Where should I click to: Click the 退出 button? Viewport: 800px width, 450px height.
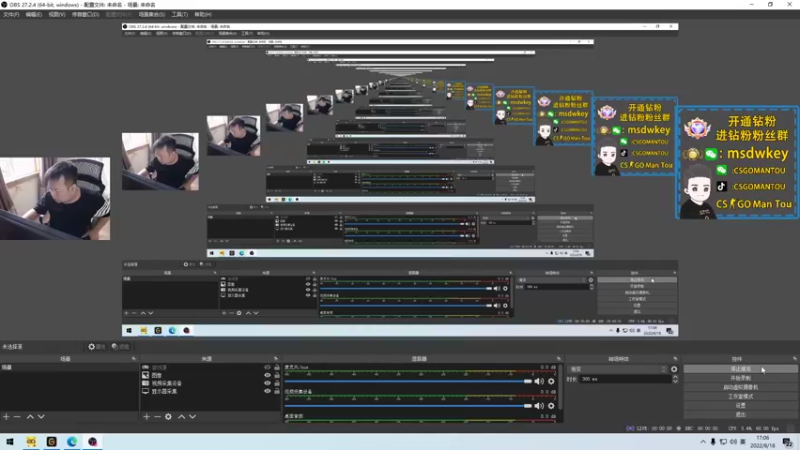740,414
